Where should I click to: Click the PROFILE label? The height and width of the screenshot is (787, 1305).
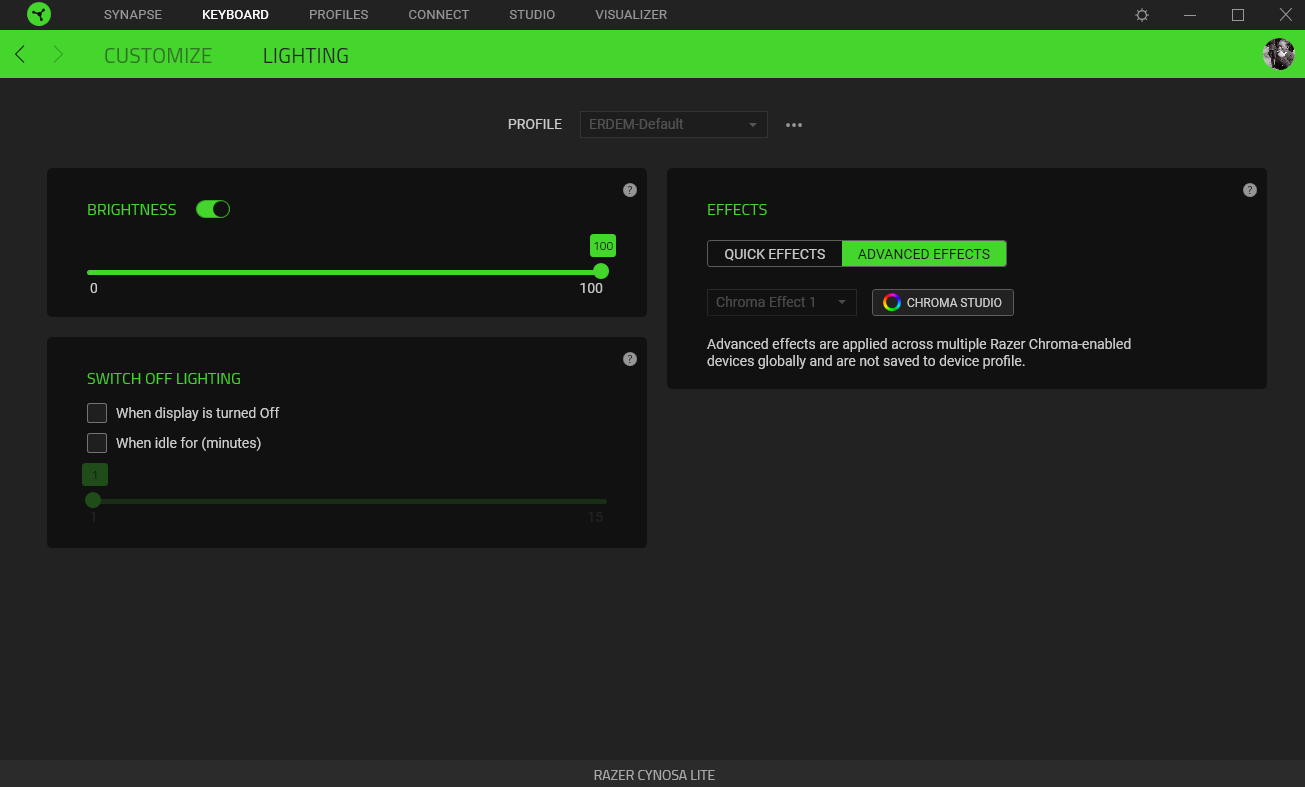tap(535, 125)
